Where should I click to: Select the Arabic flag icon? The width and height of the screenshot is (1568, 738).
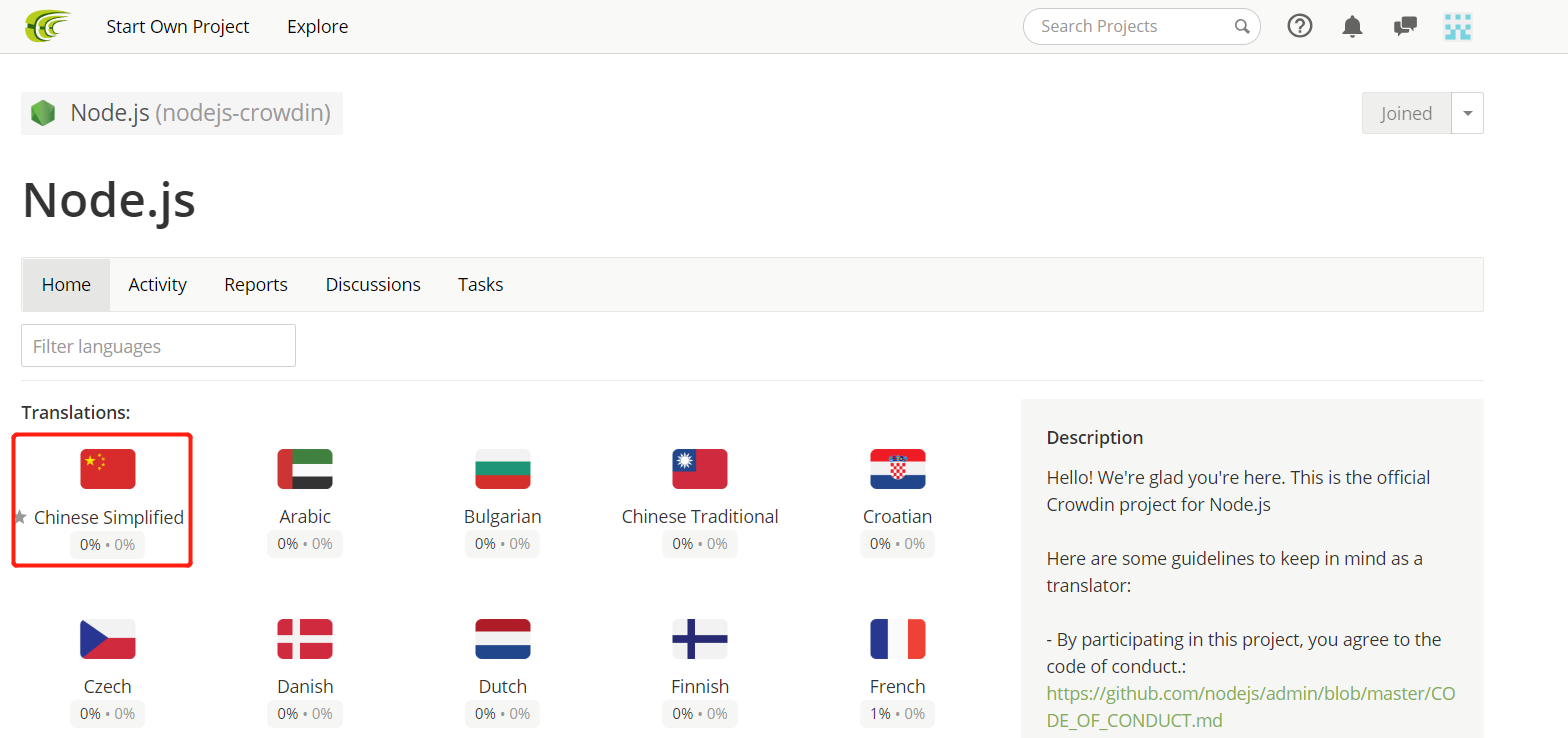(x=305, y=469)
